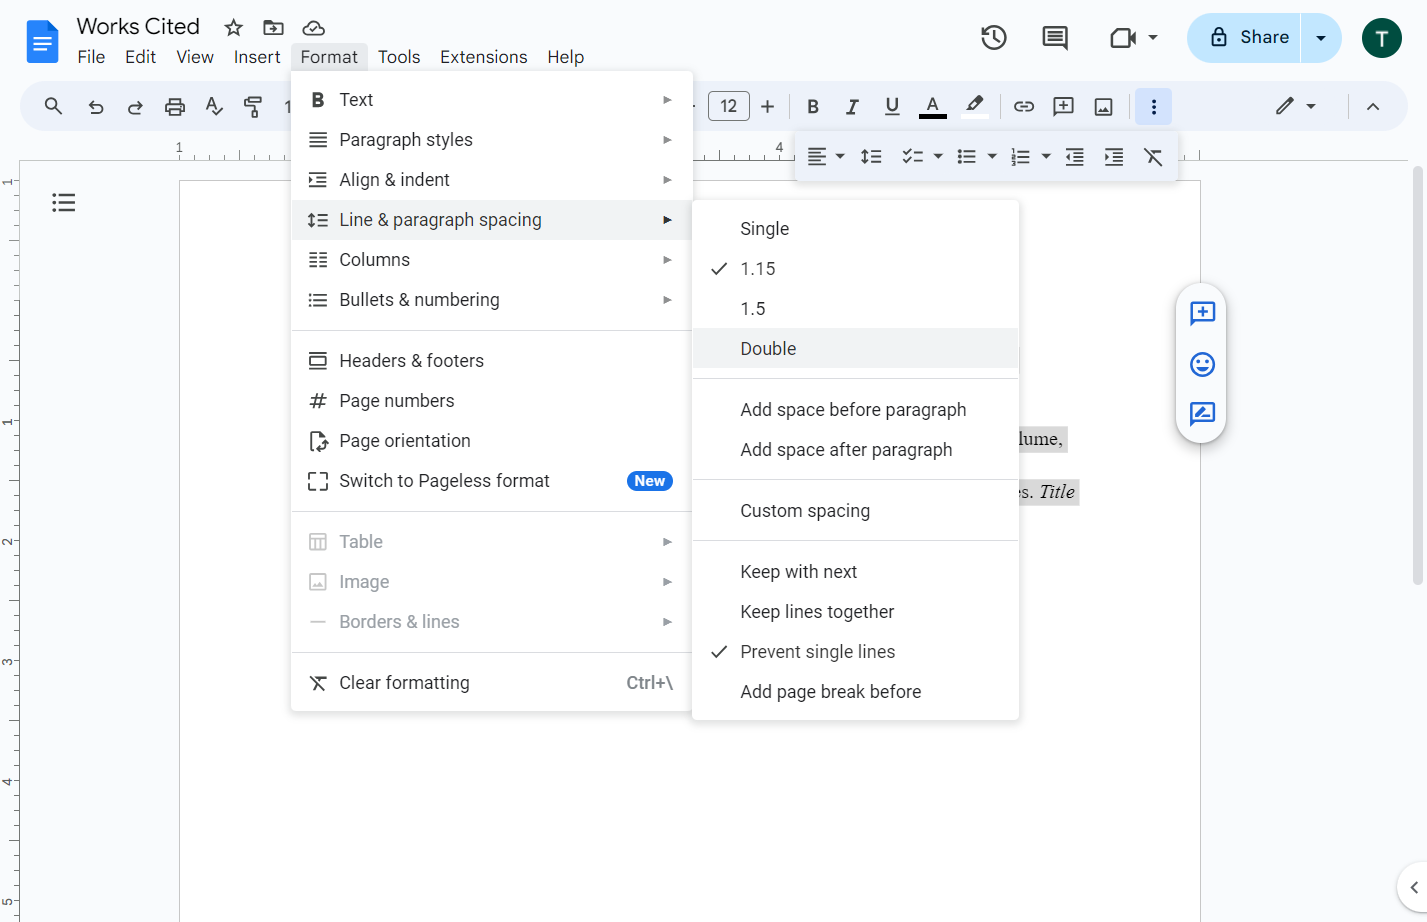Select Single line spacing
The image size is (1427, 922).
point(856,228)
